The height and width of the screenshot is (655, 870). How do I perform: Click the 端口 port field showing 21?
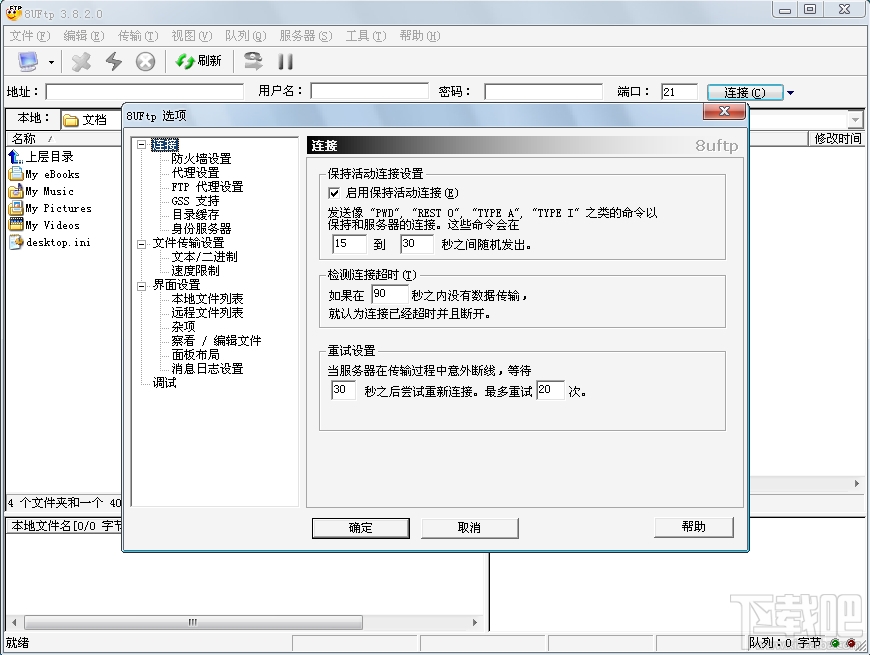point(679,92)
